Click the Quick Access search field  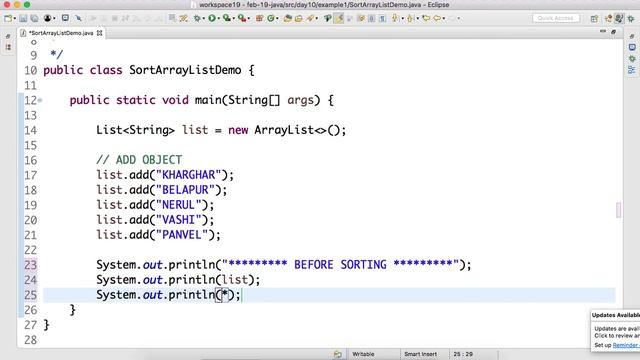pos(556,18)
